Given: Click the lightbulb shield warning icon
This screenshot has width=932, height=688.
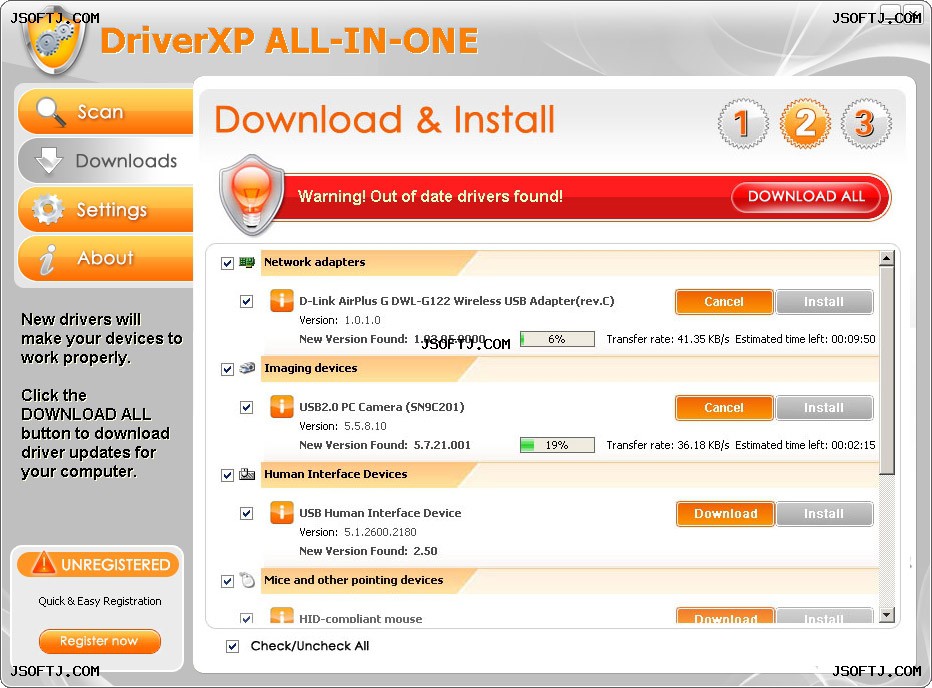Looking at the screenshot, I should (x=251, y=196).
